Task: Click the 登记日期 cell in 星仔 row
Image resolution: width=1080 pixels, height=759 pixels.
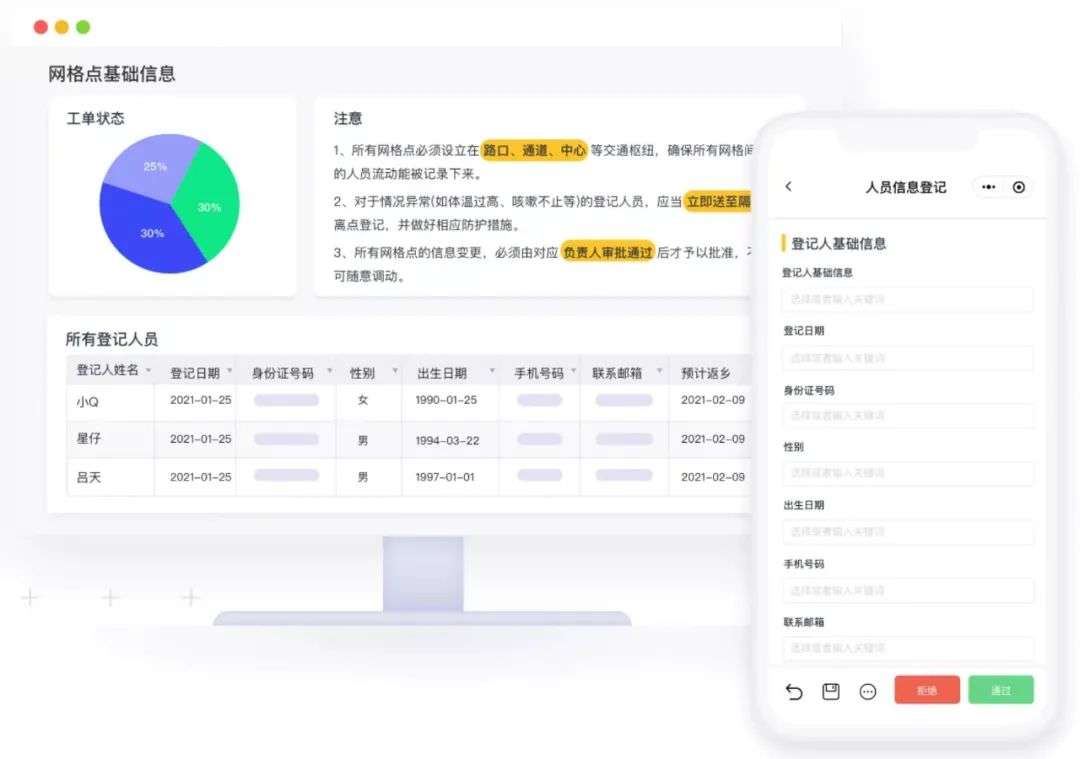Action: point(200,439)
